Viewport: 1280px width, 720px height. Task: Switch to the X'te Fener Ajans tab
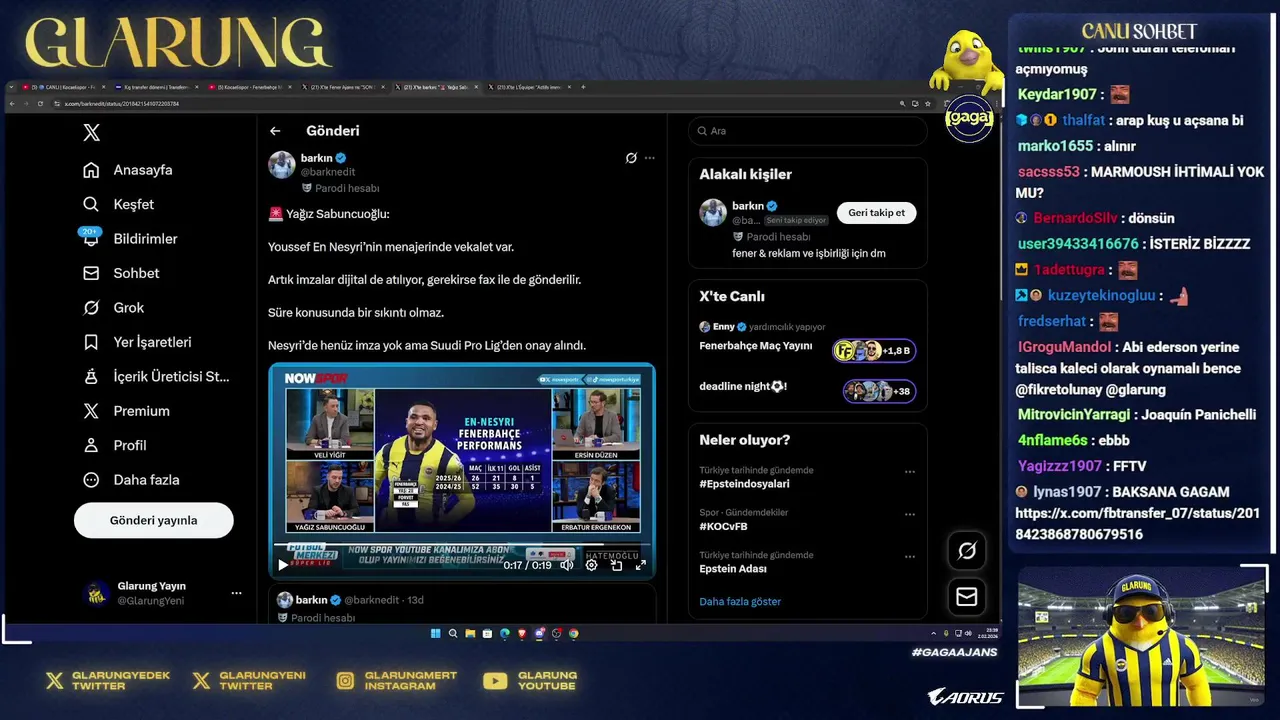tap(345, 87)
